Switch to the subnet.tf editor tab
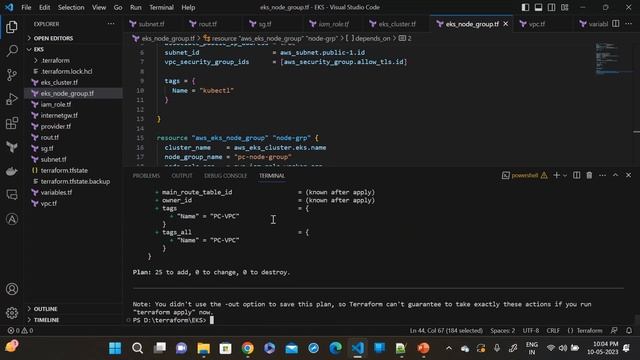The width and height of the screenshot is (640, 360). pos(151,24)
